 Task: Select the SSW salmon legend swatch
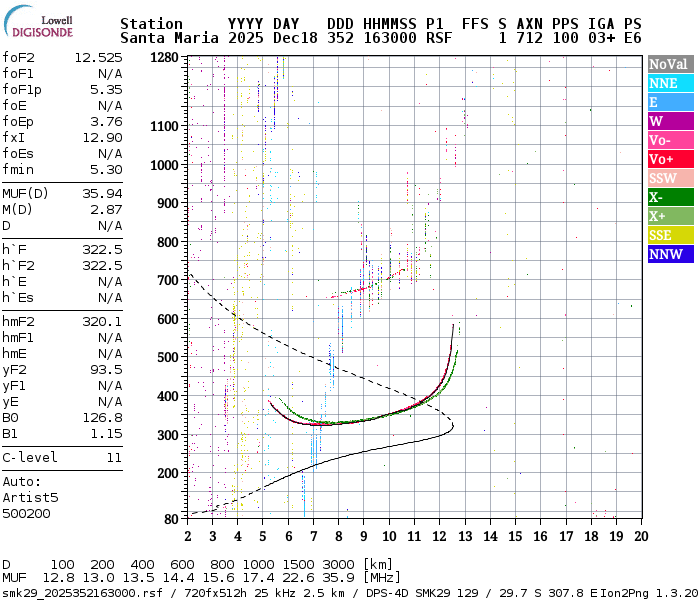667,178
